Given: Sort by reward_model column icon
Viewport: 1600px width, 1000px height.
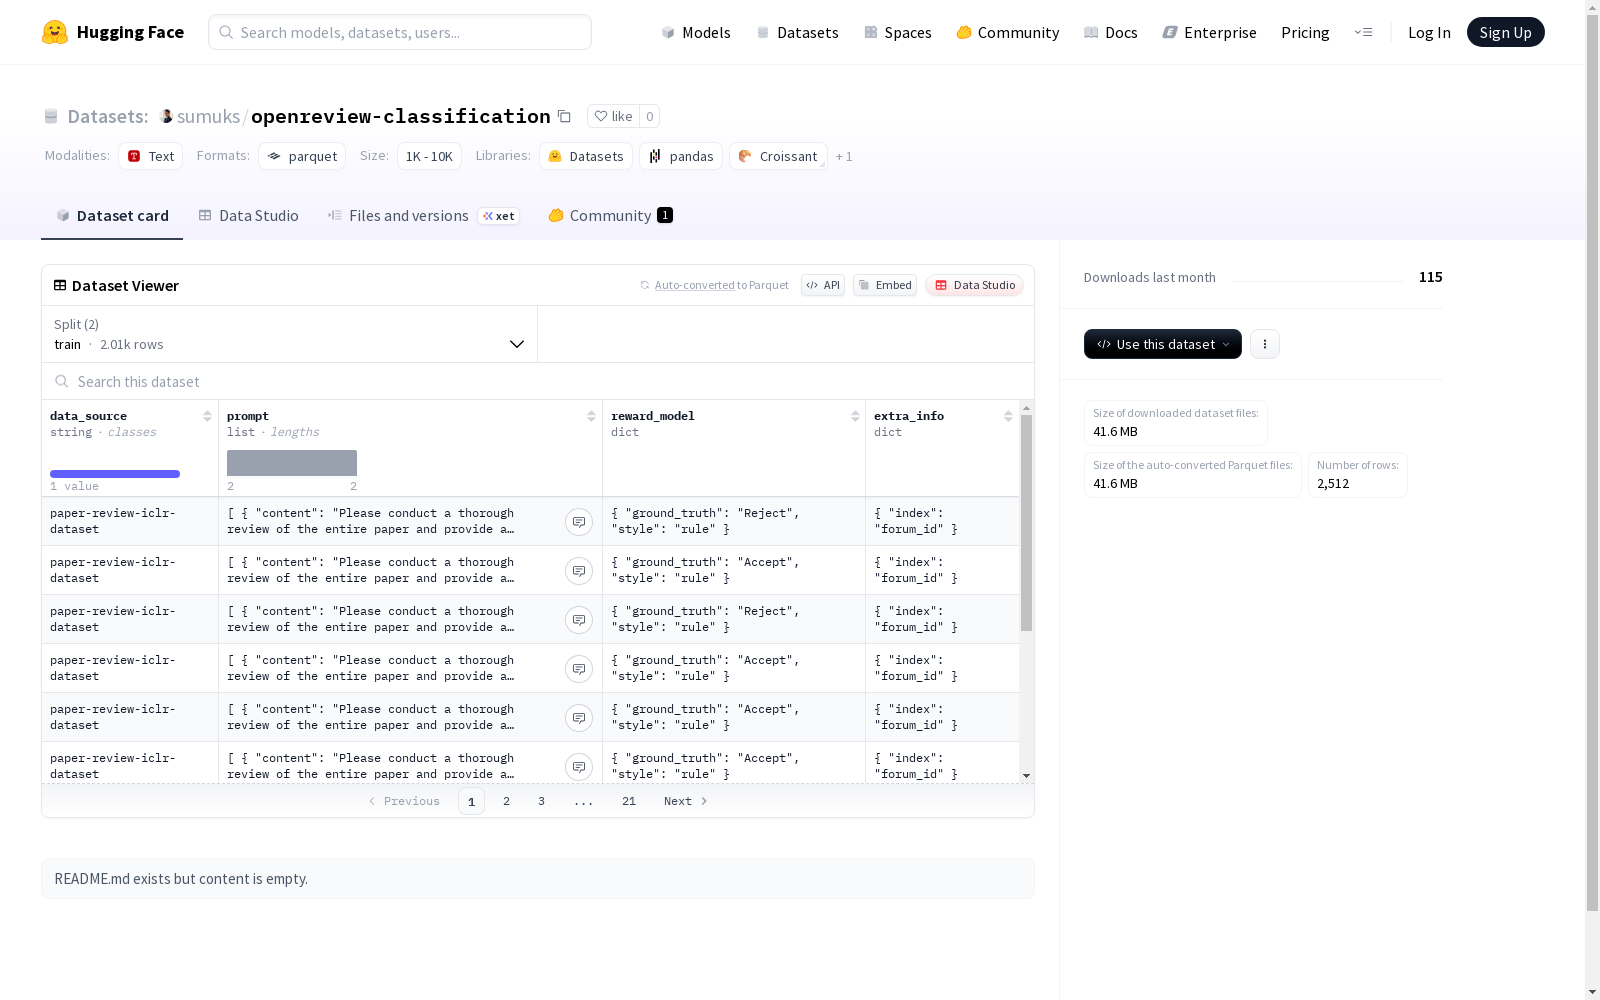Looking at the screenshot, I should 855,416.
